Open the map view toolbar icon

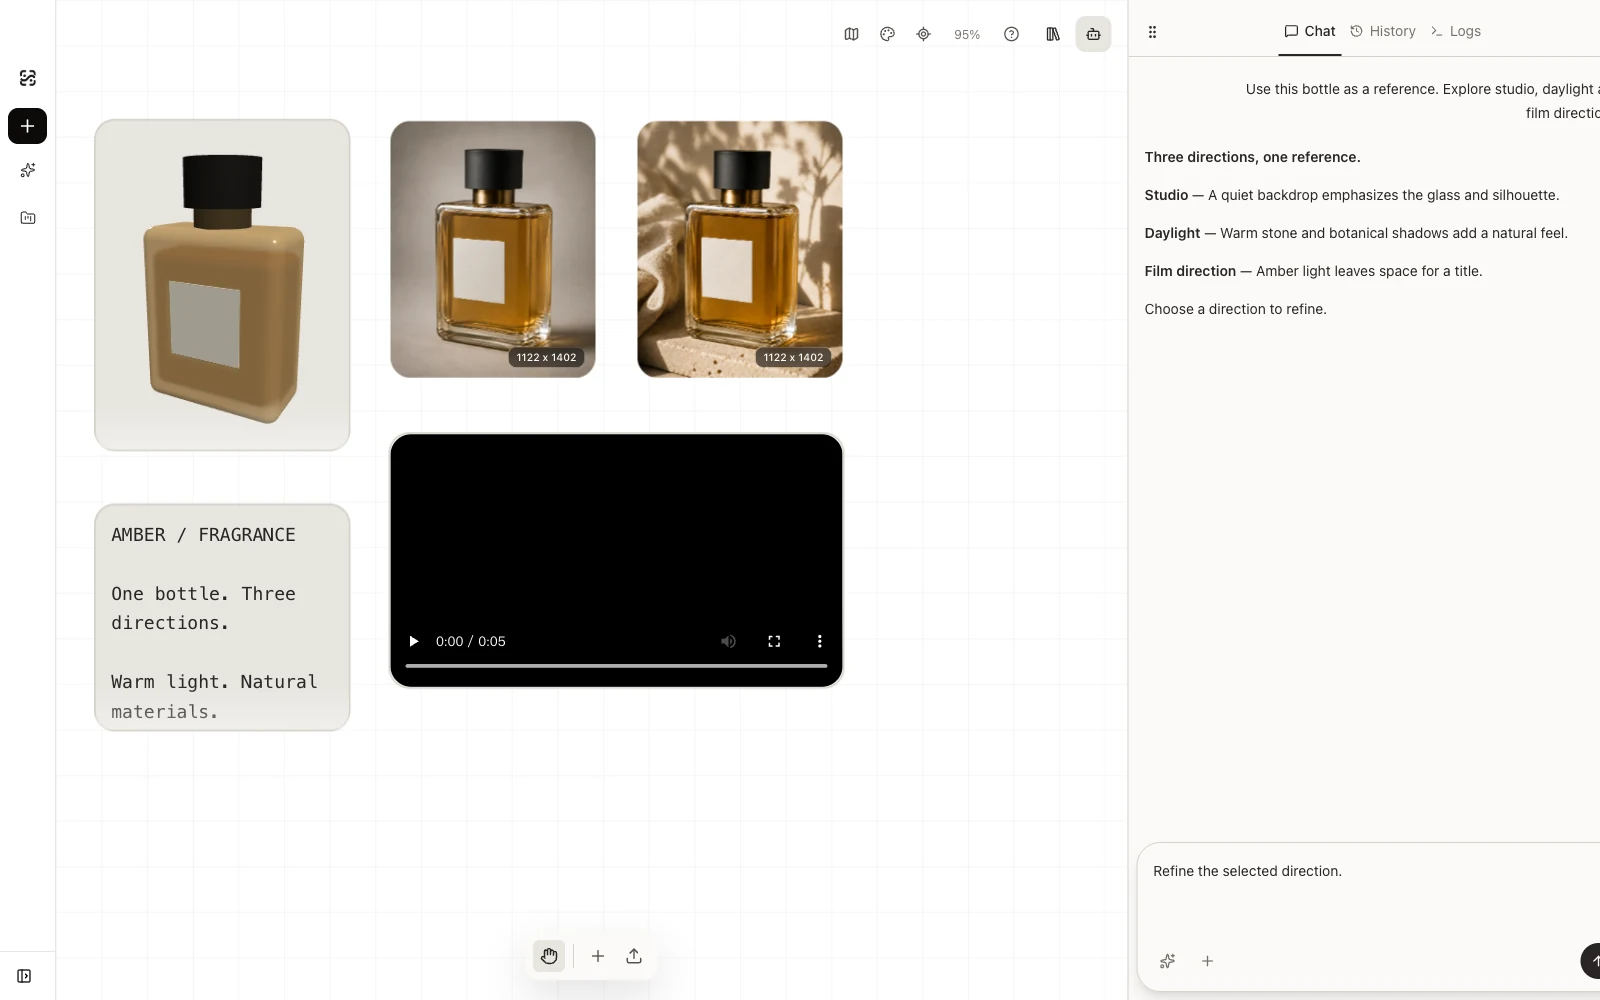(851, 34)
